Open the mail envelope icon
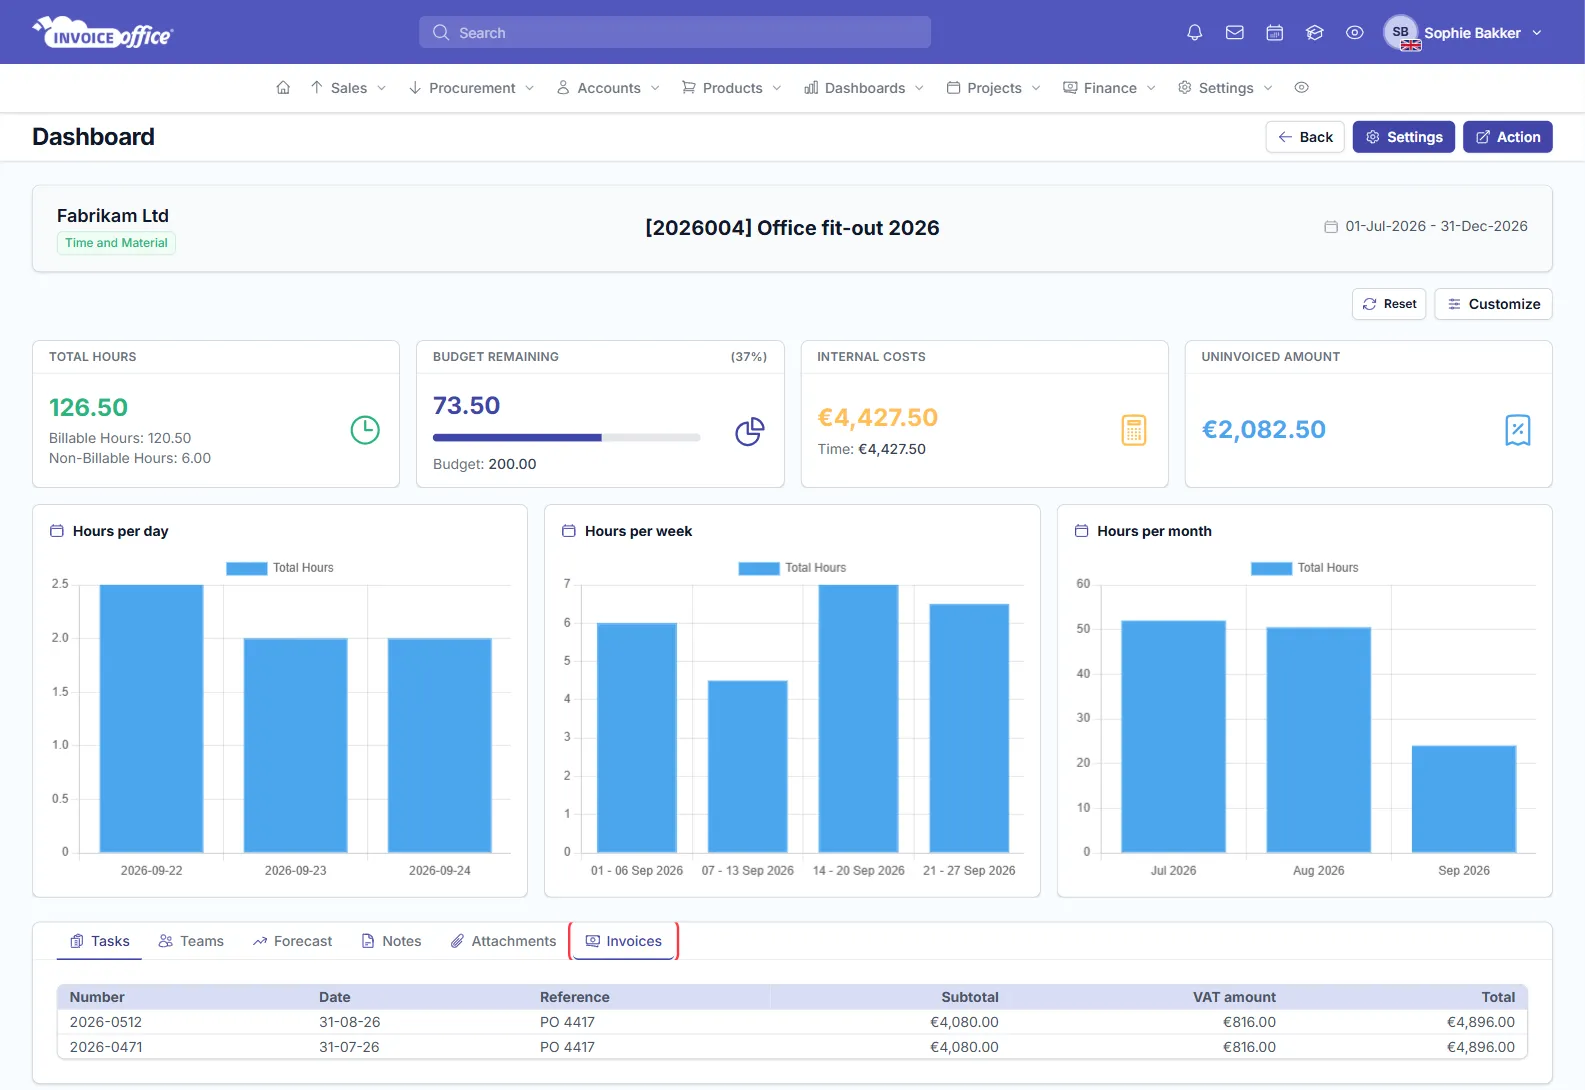 [x=1235, y=33]
